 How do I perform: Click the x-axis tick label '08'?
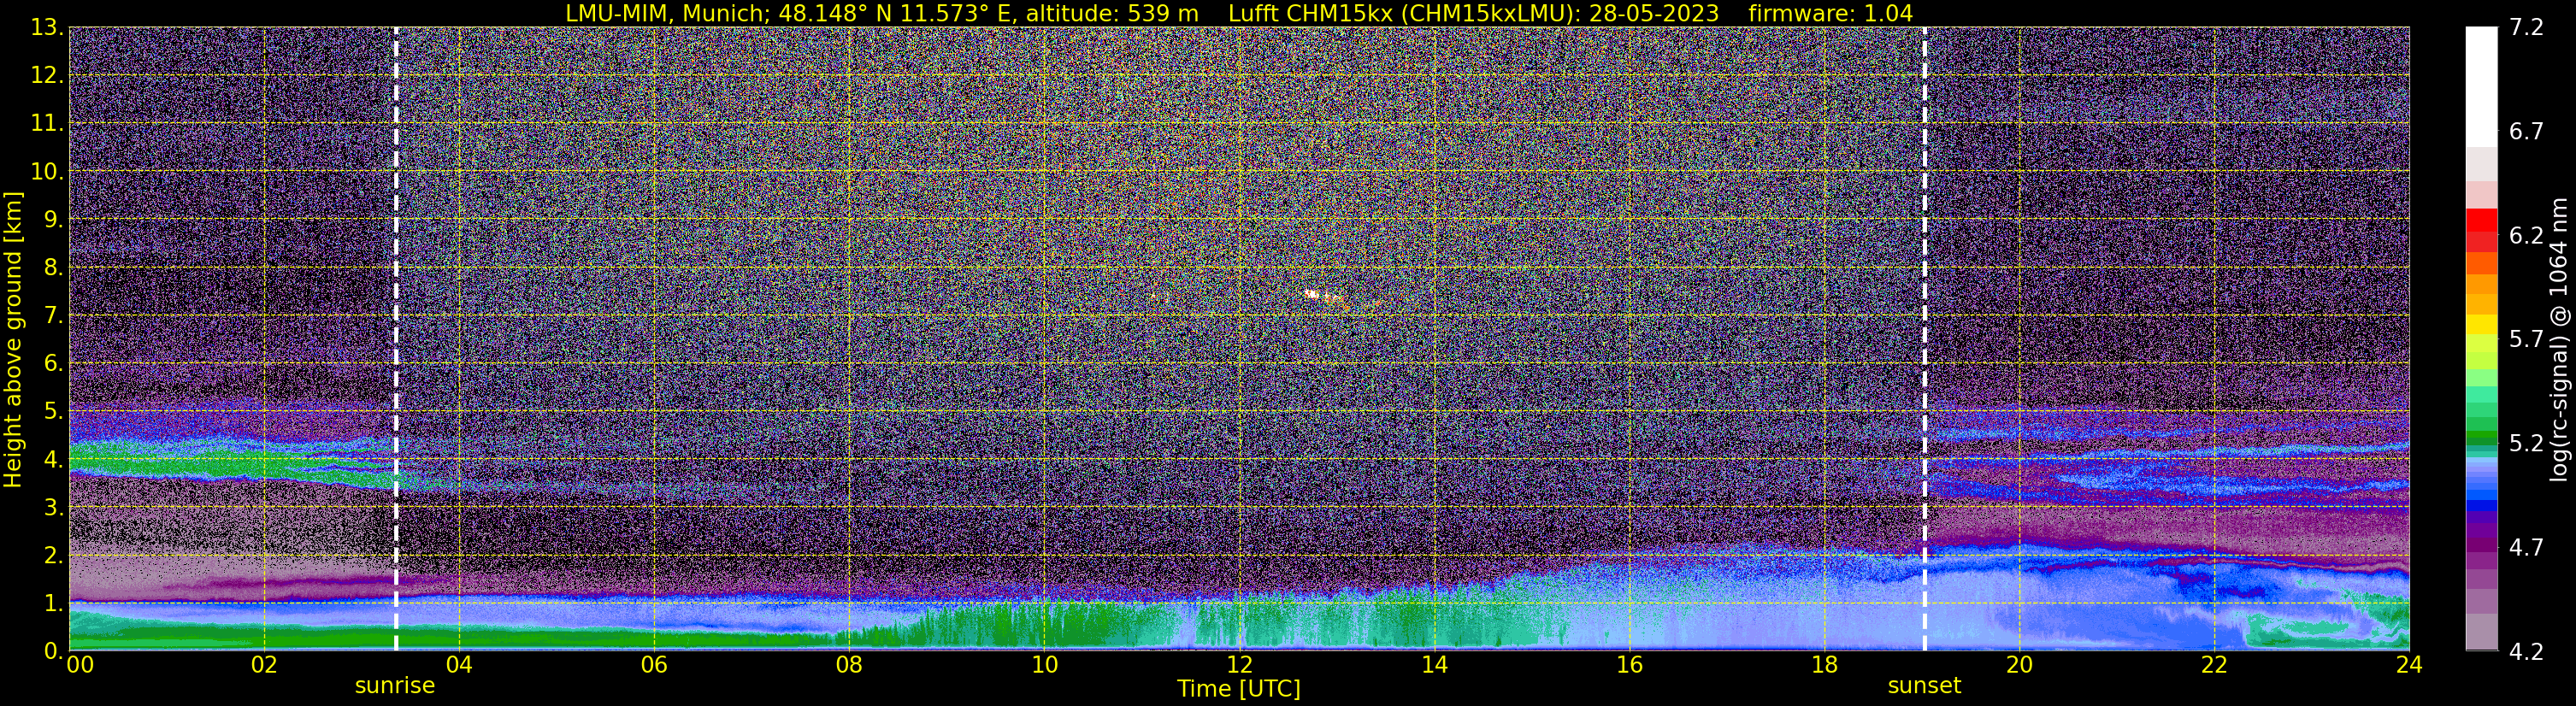(849, 665)
